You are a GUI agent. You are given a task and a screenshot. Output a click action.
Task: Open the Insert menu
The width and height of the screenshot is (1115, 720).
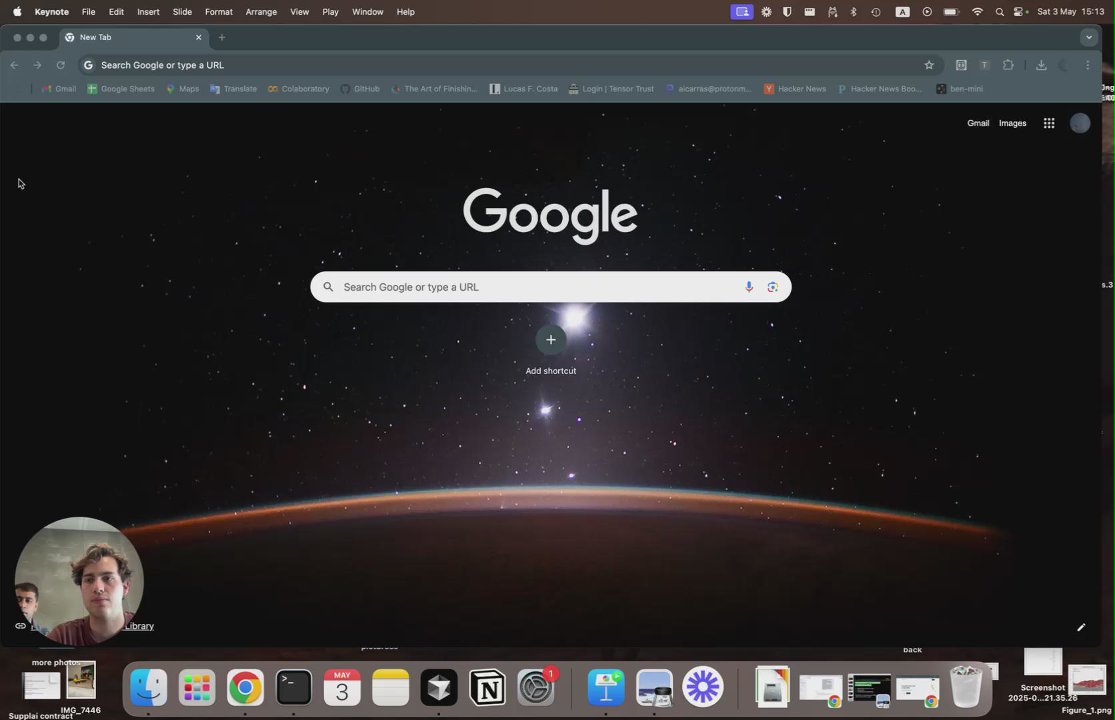coord(148,11)
